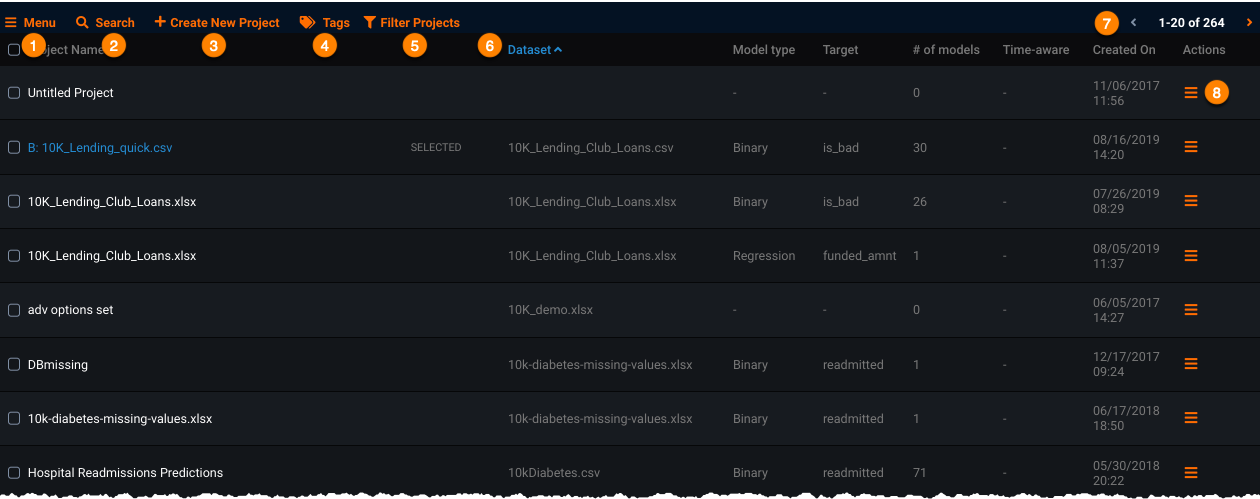Screen dimensions: 1260x499
Task: Open actions menu for Hospital Readmissions Predictions
Action: 1190,473
